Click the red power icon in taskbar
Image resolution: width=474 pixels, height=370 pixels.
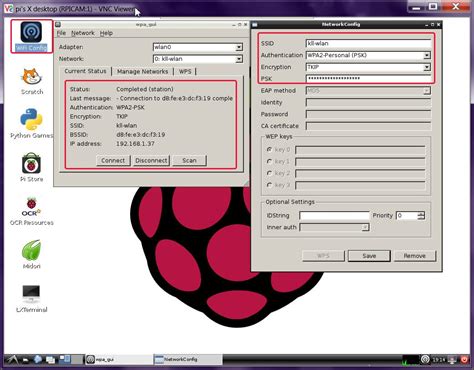[464, 359]
